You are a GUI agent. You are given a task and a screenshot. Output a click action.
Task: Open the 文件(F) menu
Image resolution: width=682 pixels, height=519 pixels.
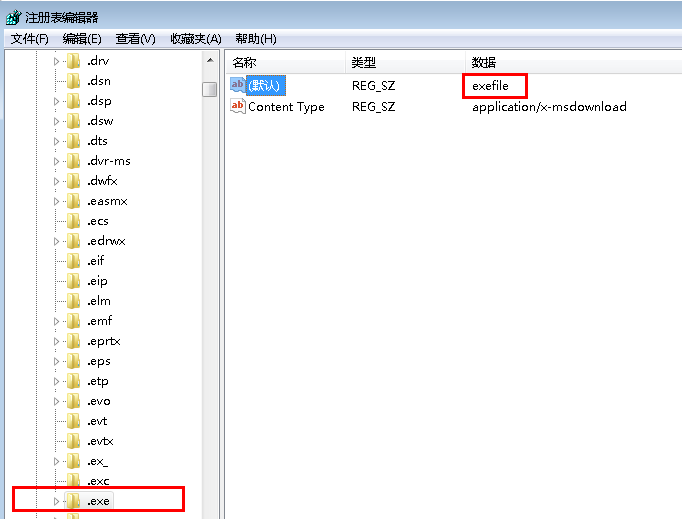pos(30,39)
